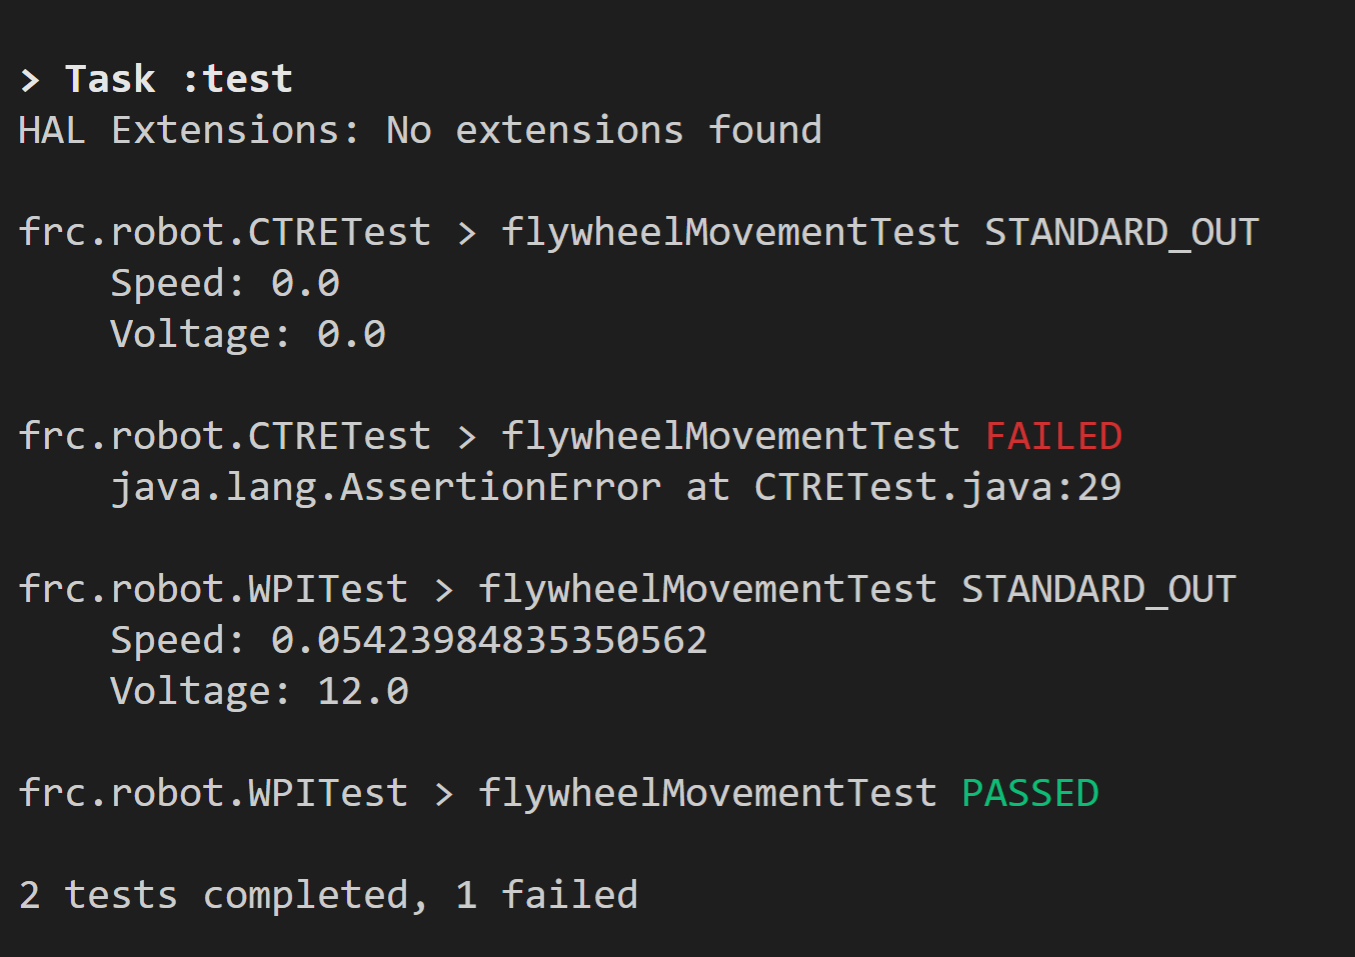Screen dimensions: 1355x957
Task: Click the chevron before 'Task :test'
Action: 30,80
